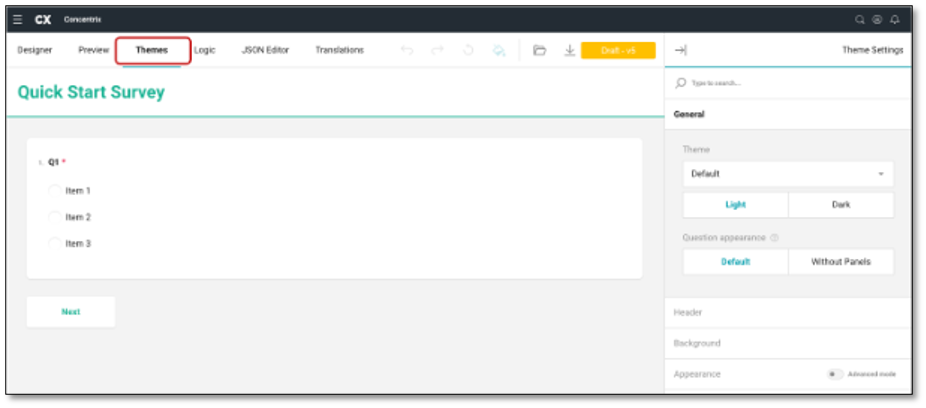The height and width of the screenshot is (408, 926).
Task: Open the hamburger menu icon
Action: pyautogui.click(x=18, y=19)
